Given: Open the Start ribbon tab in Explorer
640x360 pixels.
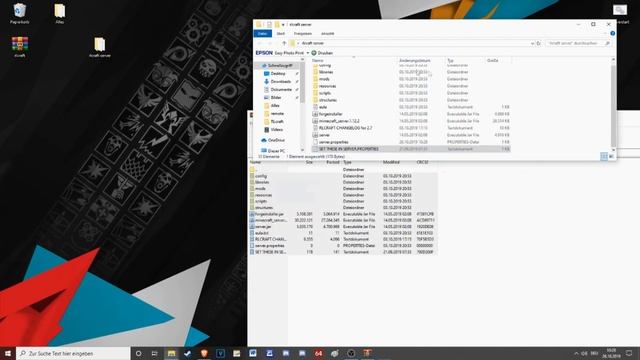Looking at the screenshot, I should [281, 33].
